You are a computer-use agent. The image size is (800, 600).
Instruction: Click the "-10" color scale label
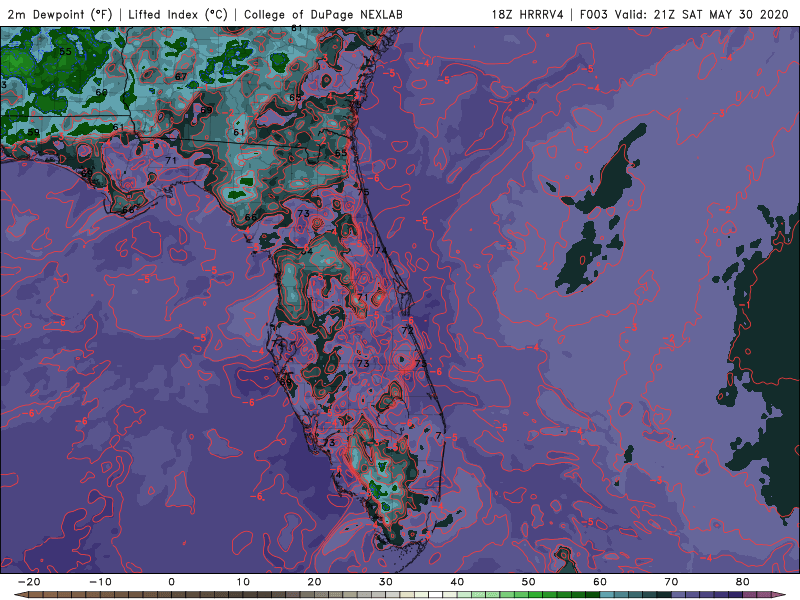[100, 582]
